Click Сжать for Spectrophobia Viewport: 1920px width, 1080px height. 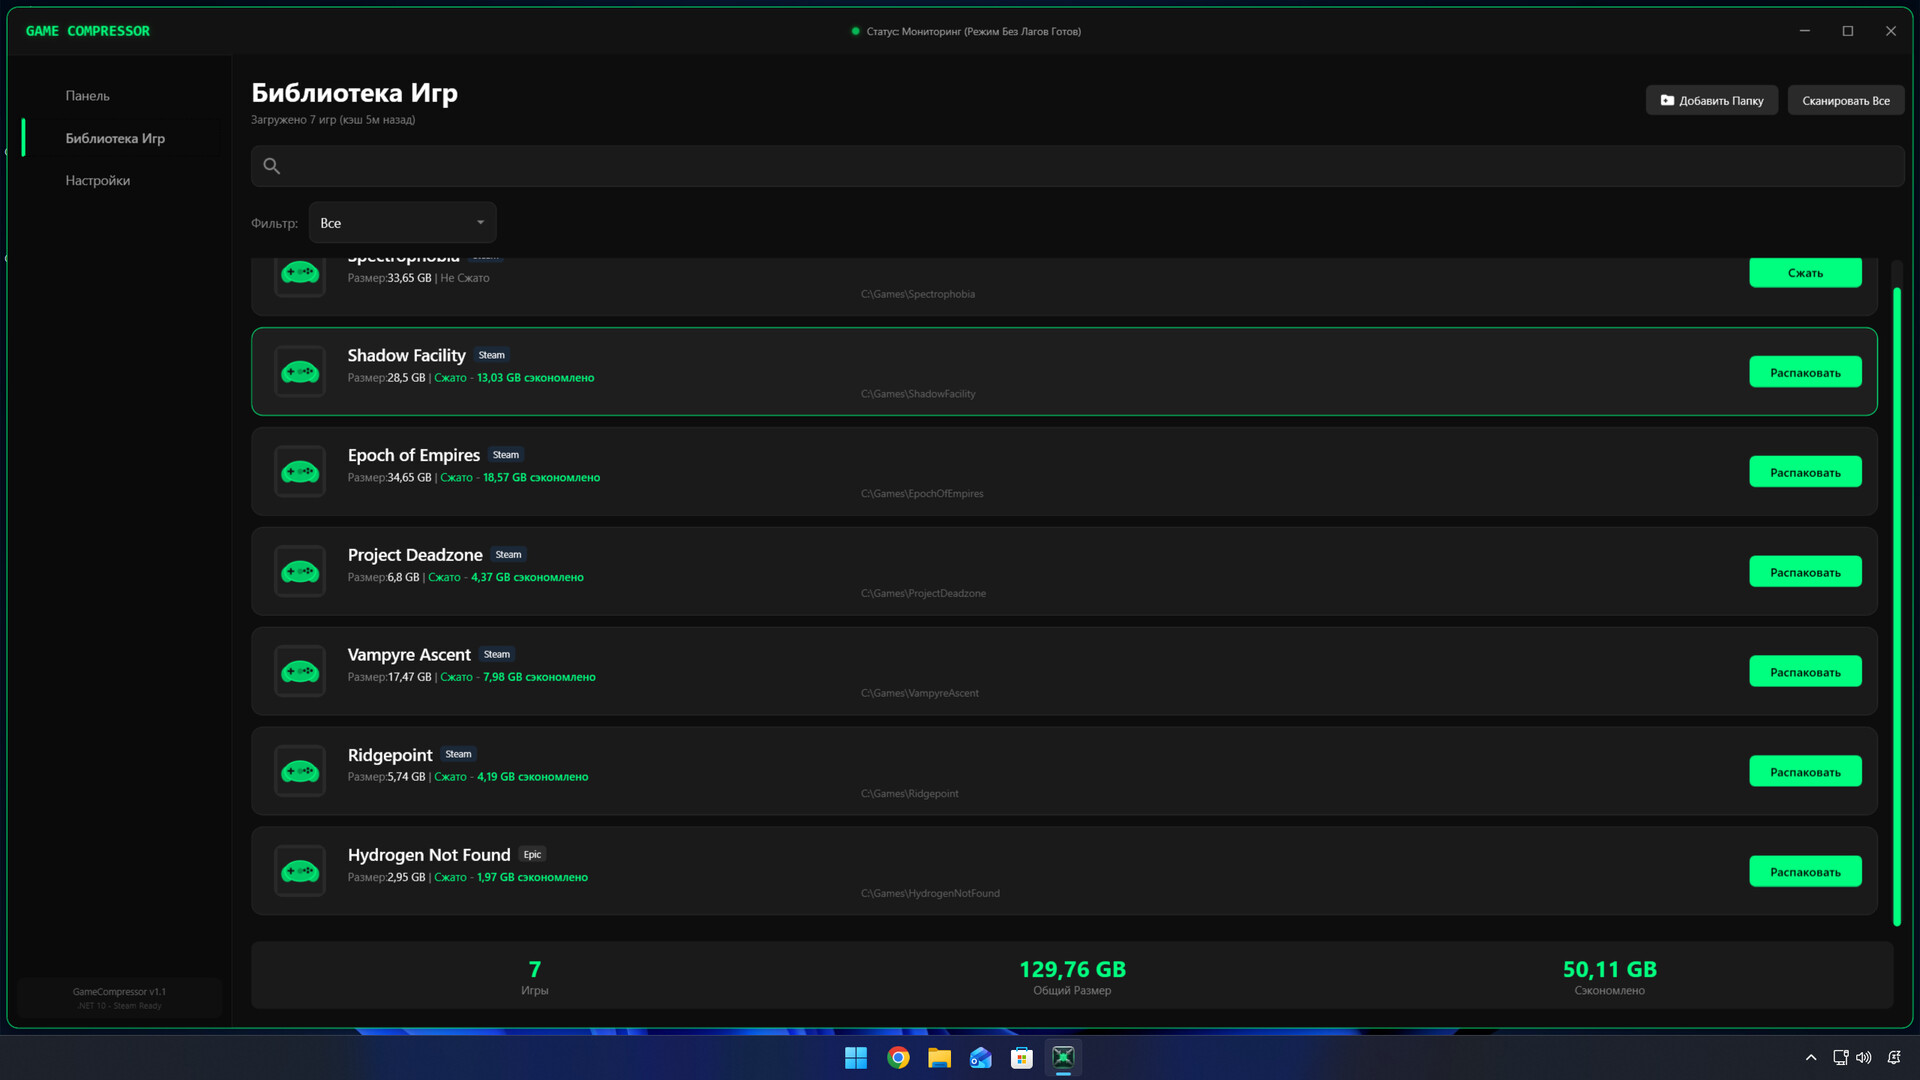(1804, 273)
